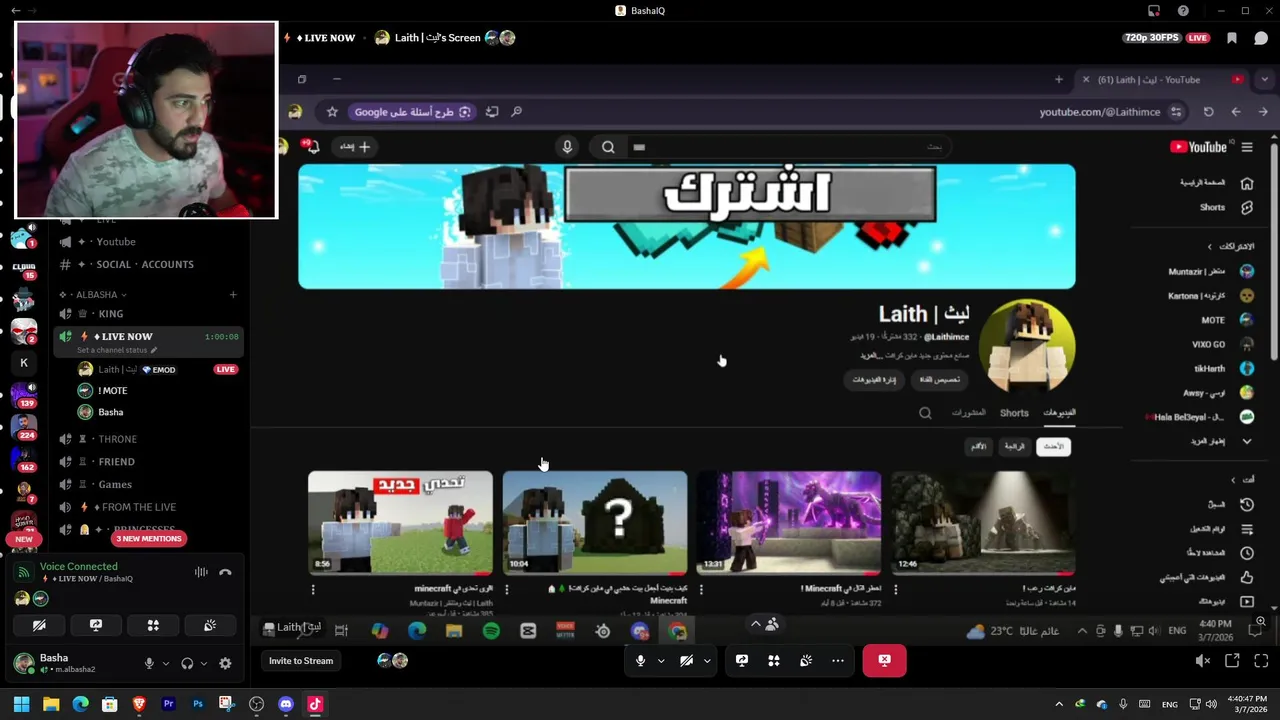Viewport: 1280px width, 720px height.
Task: Unmute the stream volume speaker
Action: click(x=1202, y=660)
